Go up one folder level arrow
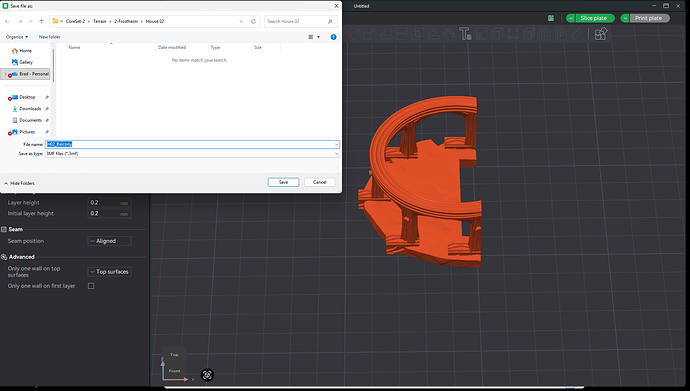 click(x=41, y=21)
